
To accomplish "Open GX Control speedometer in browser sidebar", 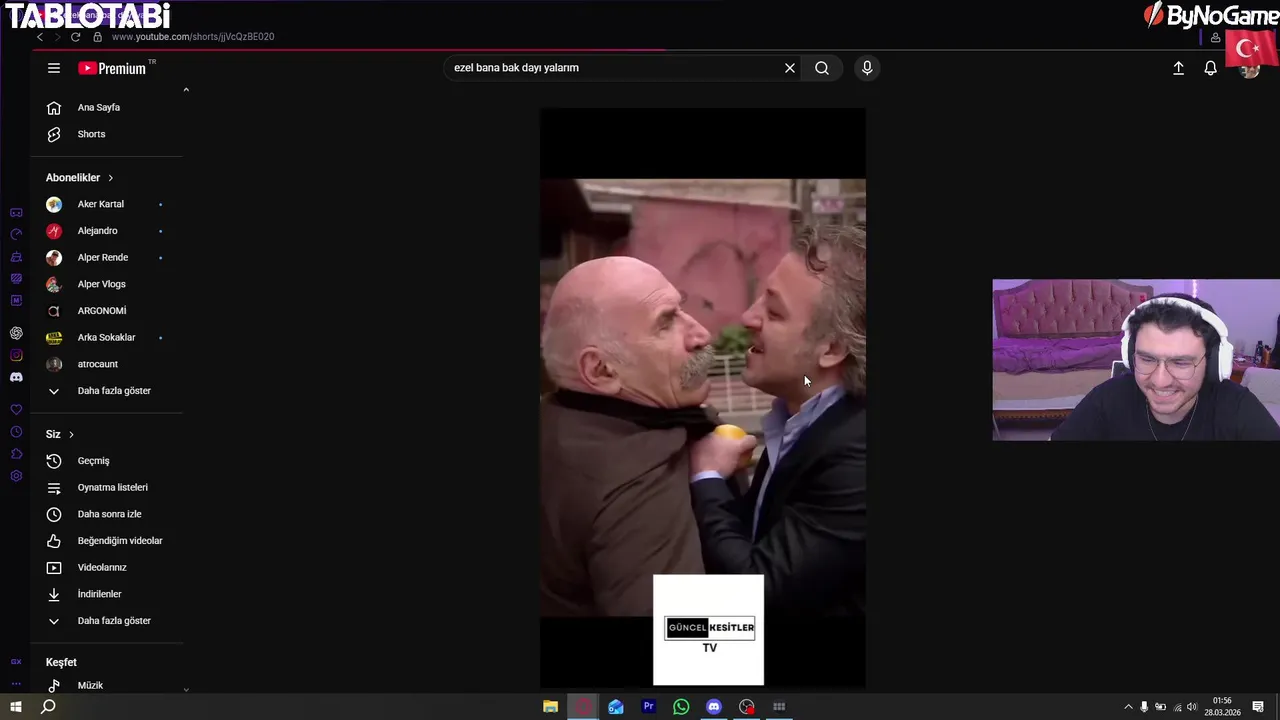I will tap(16, 234).
